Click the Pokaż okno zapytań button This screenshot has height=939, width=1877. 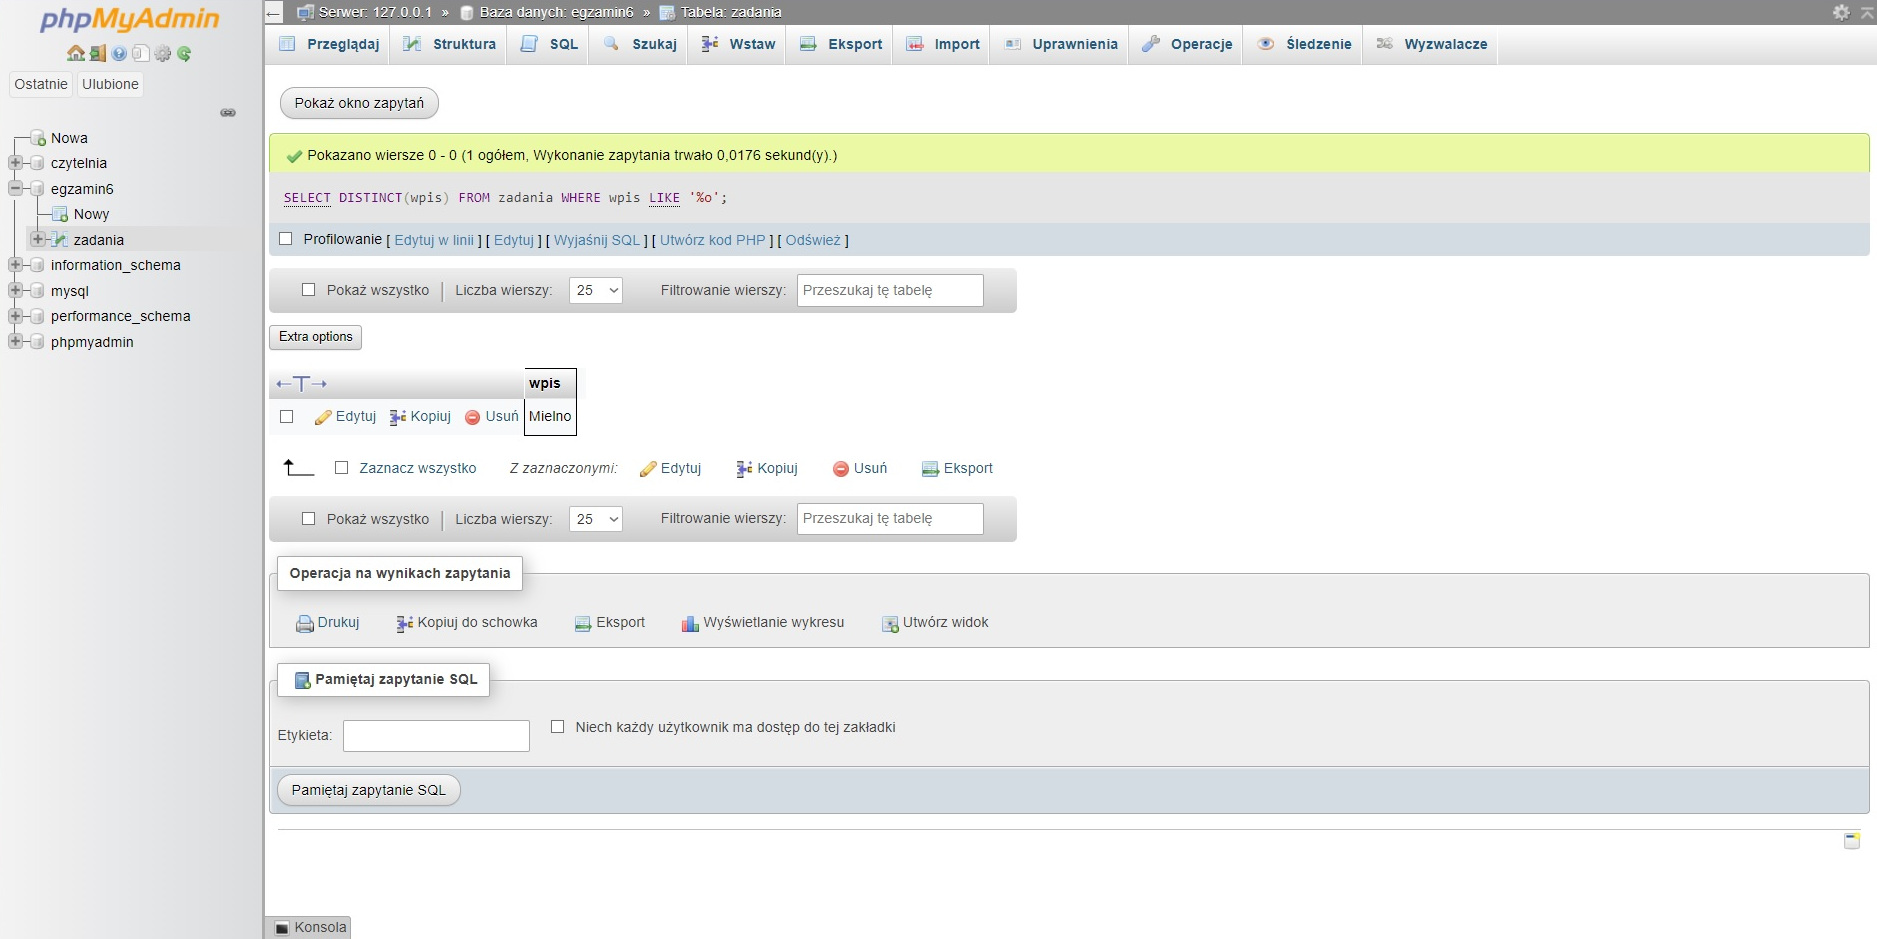point(359,103)
